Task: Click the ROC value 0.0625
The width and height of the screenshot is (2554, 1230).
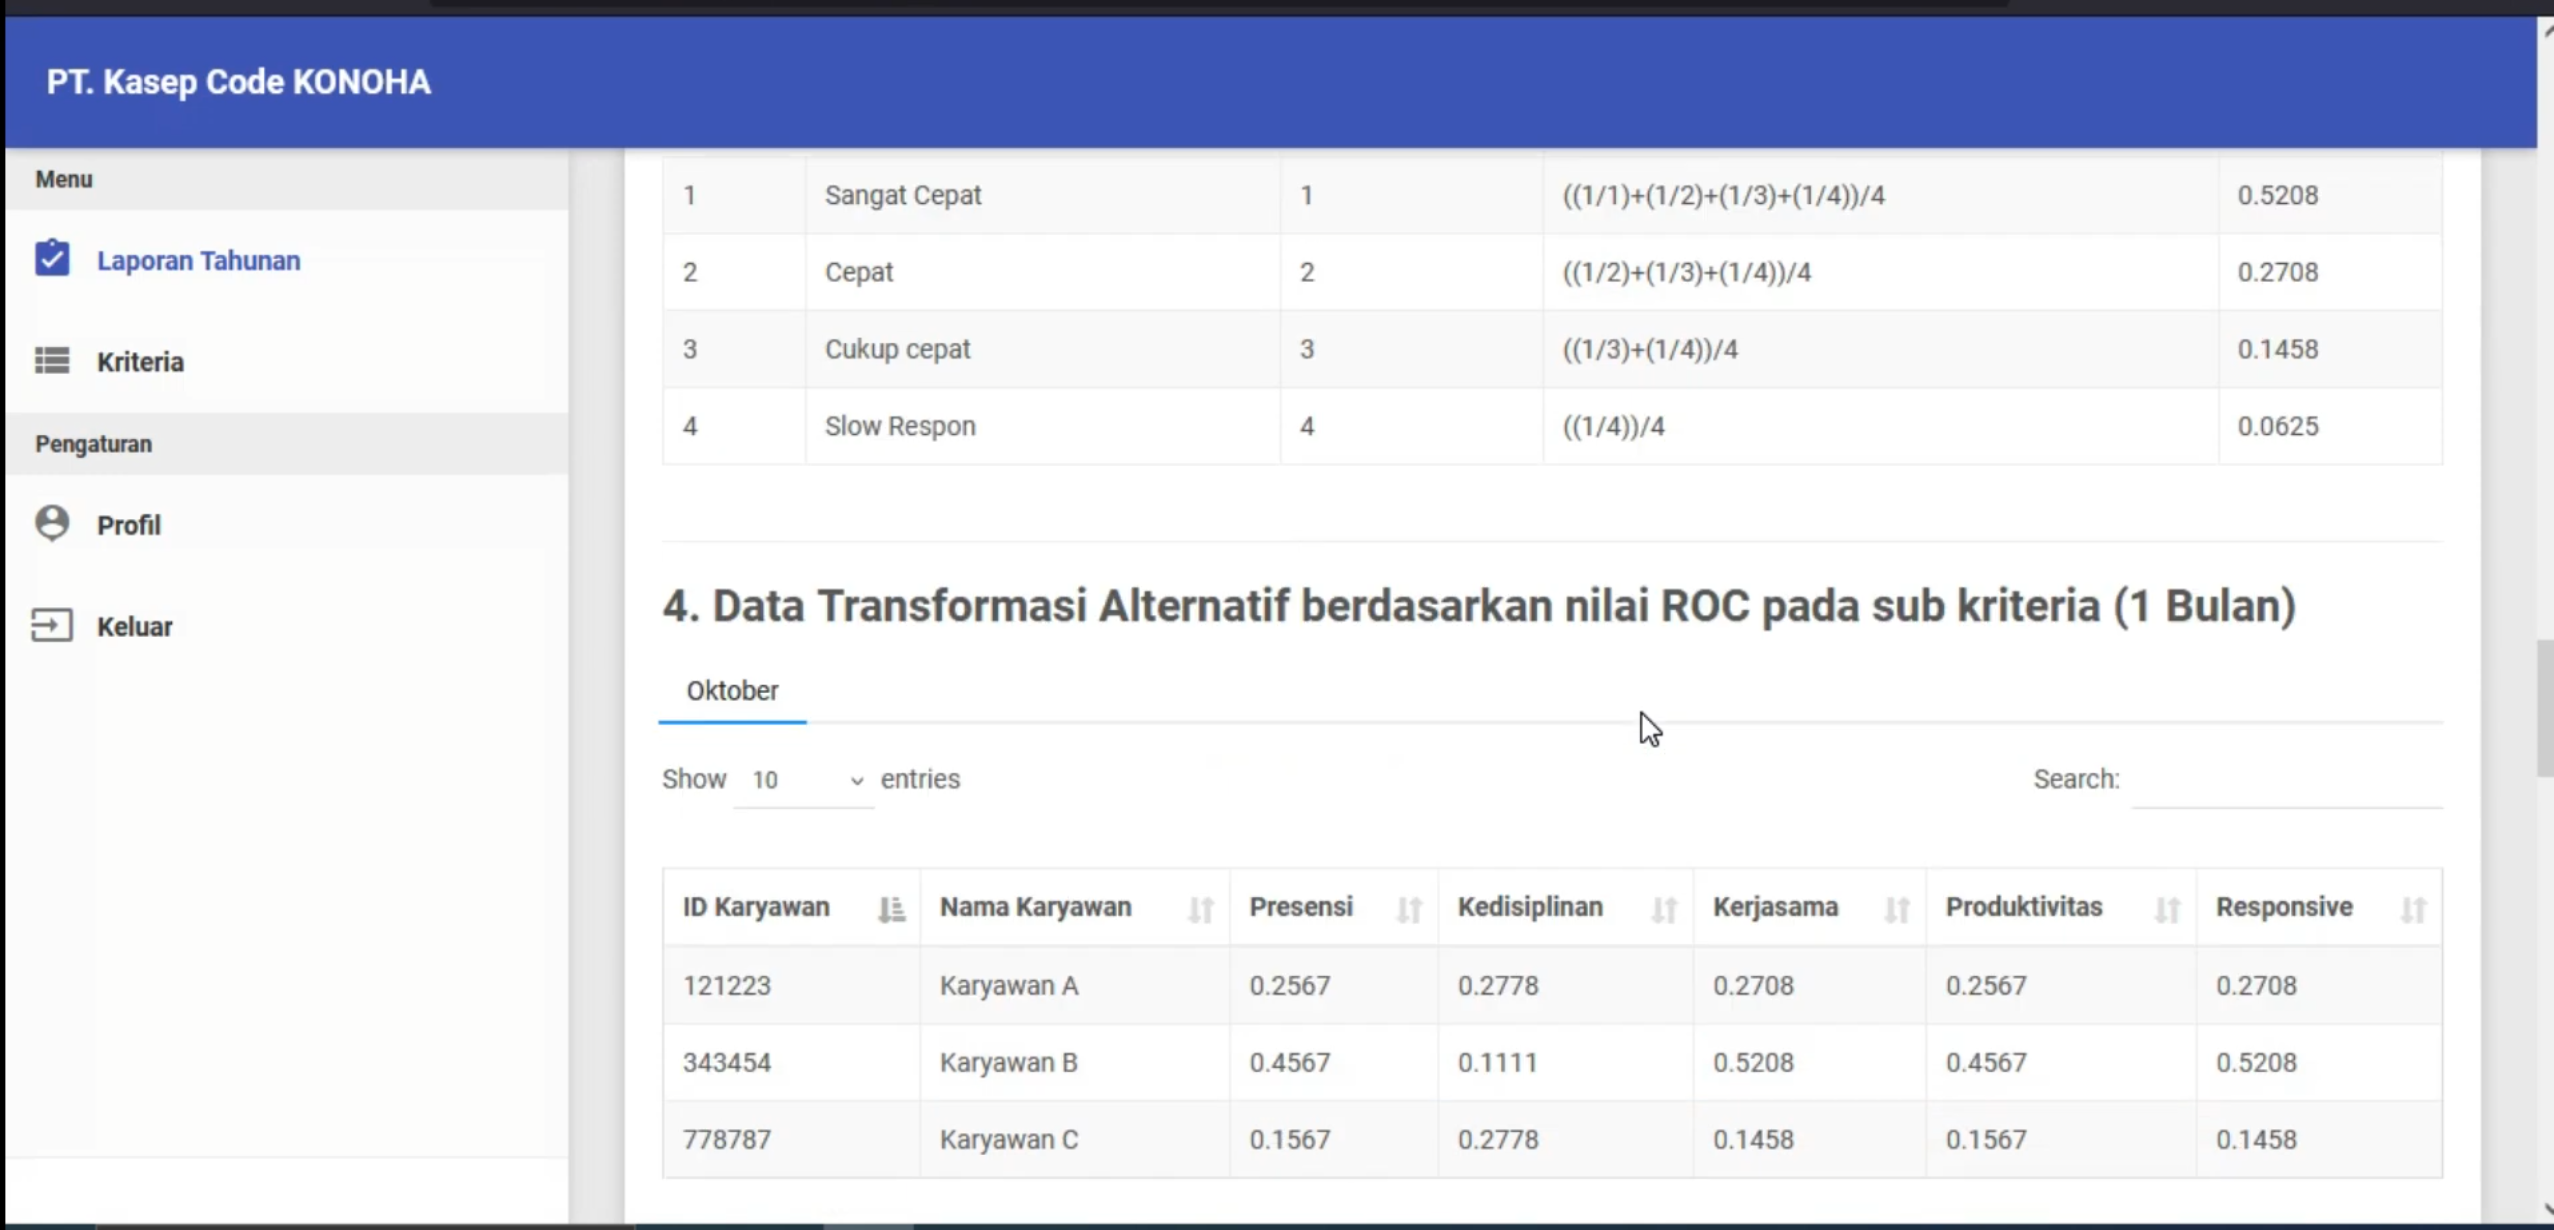Action: [x=2277, y=426]
